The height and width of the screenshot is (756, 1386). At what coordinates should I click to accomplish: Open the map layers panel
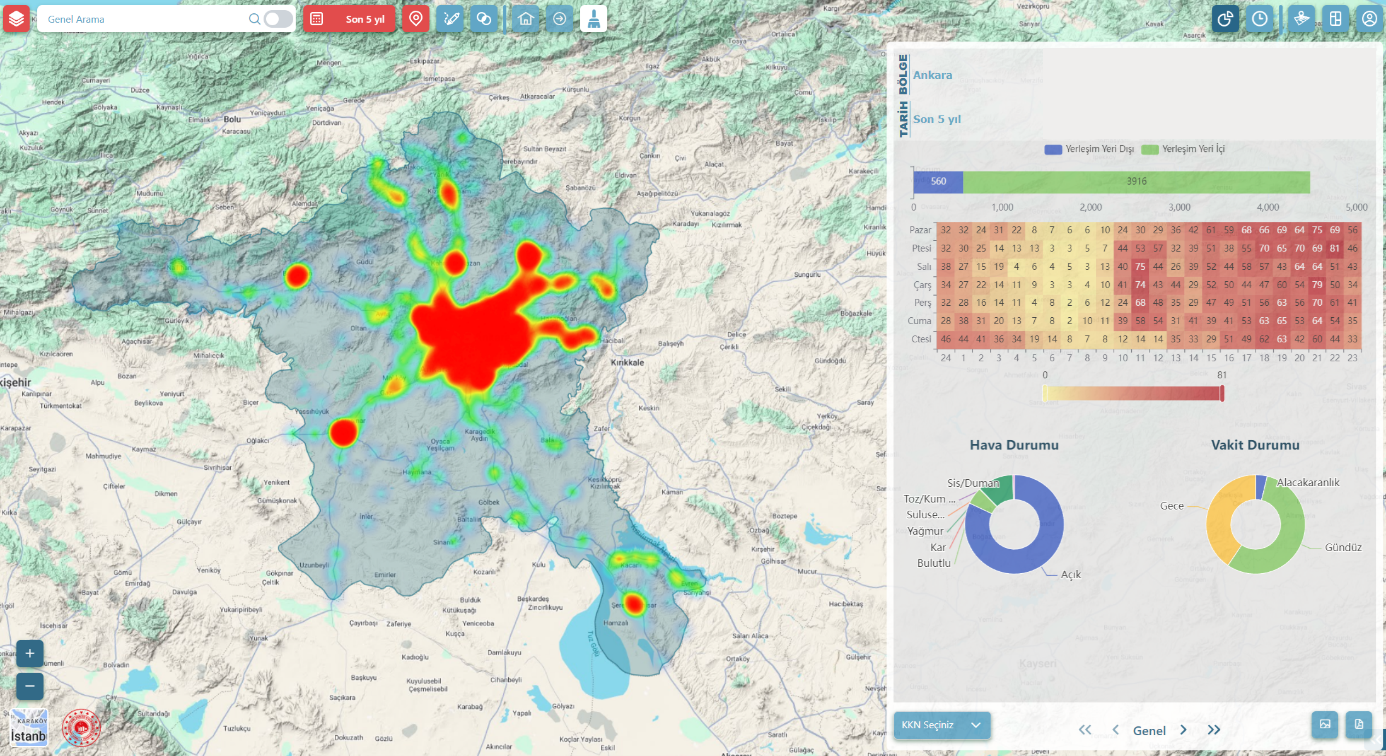coord(16,18)
